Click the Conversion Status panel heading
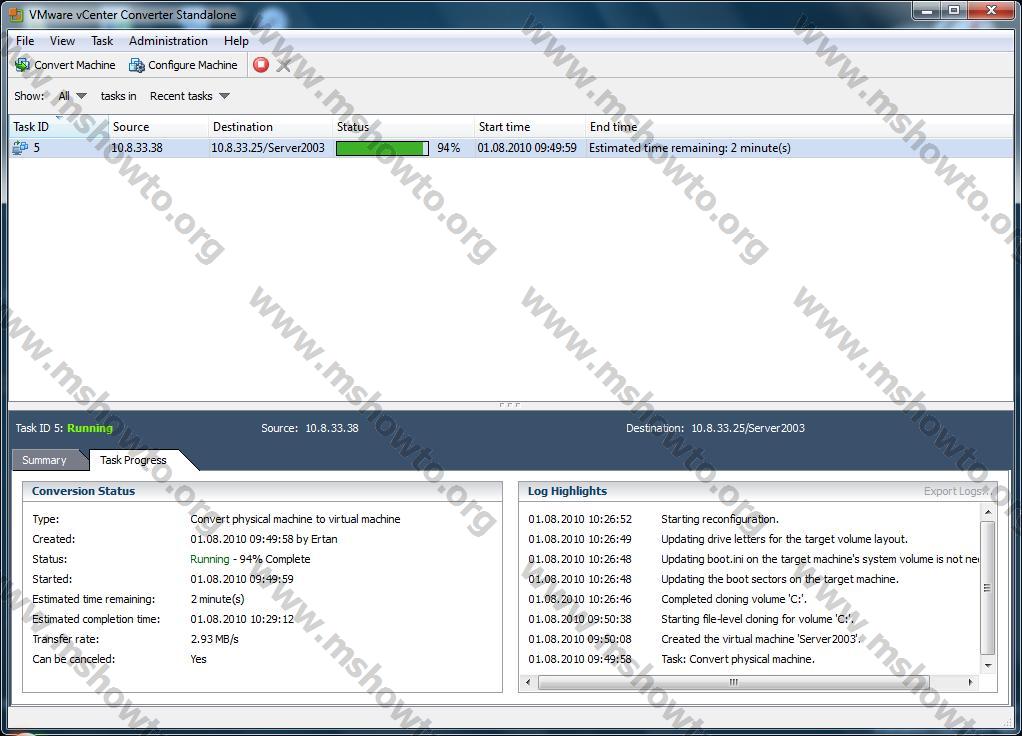Screen dimensions: 1022x736 coord(83,491)
